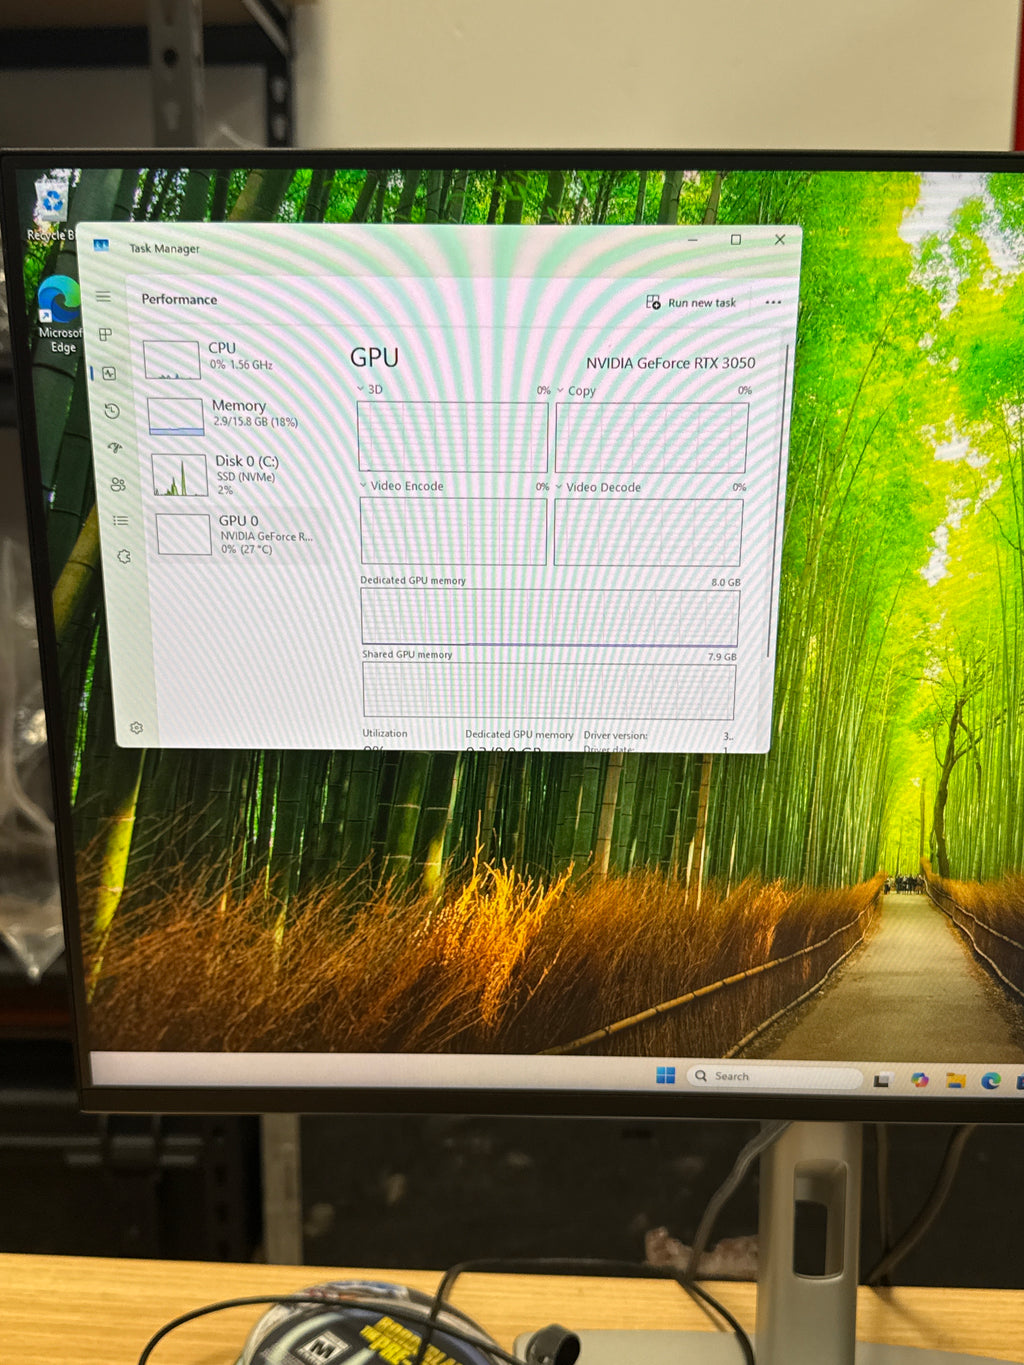Screen dimensions: 1024x1365
Task: Click Run new task button
Action: [691, 302]
